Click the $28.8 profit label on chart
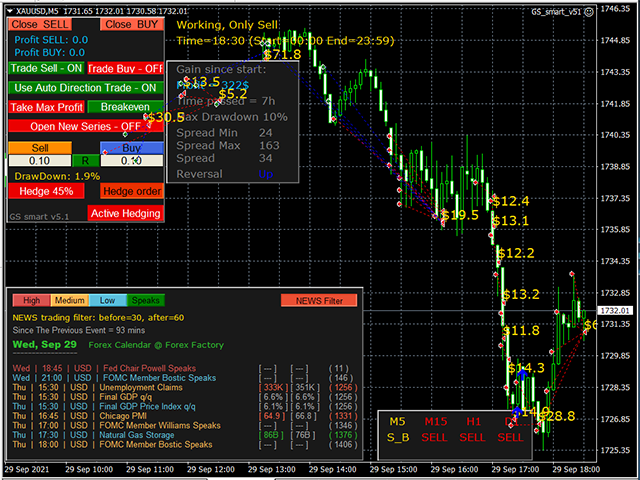This screenshot has height=480, width=640. 556,416
